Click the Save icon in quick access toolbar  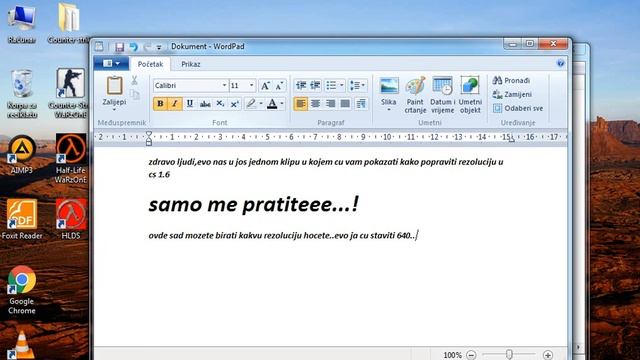(119, 47)
